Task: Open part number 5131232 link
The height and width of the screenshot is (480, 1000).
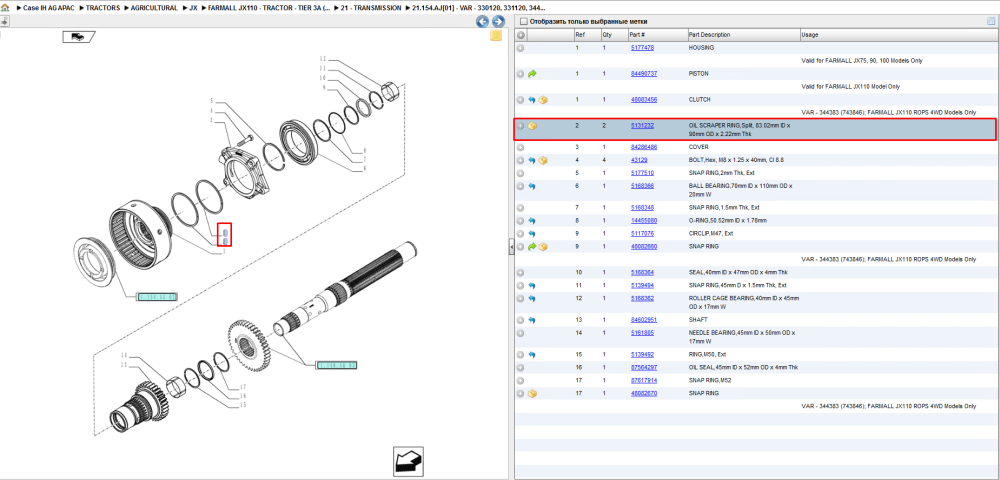Action: [642, 126]
